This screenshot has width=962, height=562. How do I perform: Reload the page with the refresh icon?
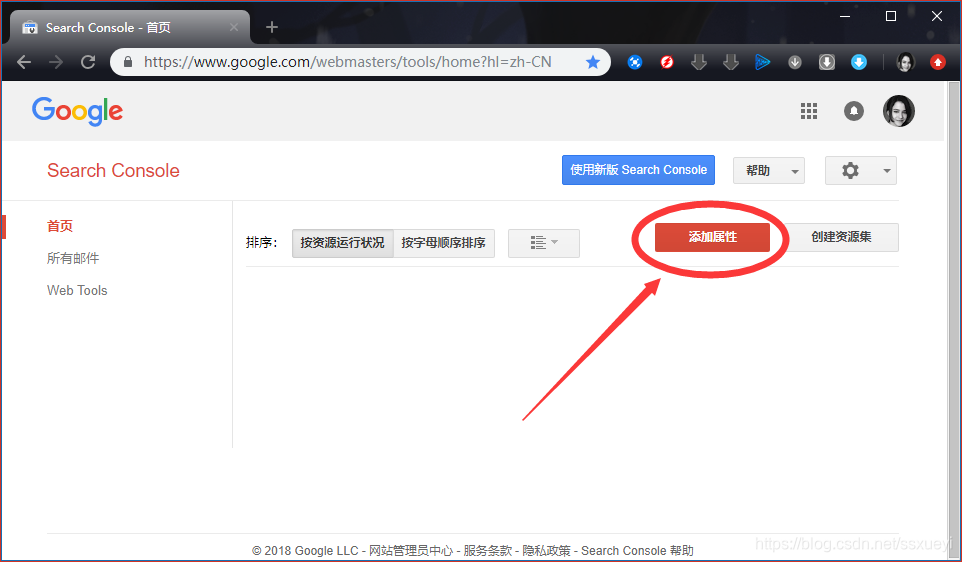pyautogui.click(x=88, y=62)
